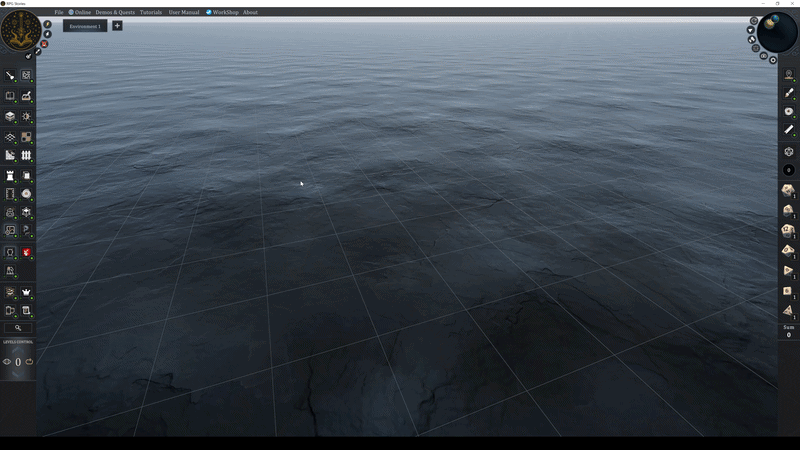The width and height of the screenshot is (800, 450).
Task: Open the token pawn tool on right
Action: click(x=789, y=75)
